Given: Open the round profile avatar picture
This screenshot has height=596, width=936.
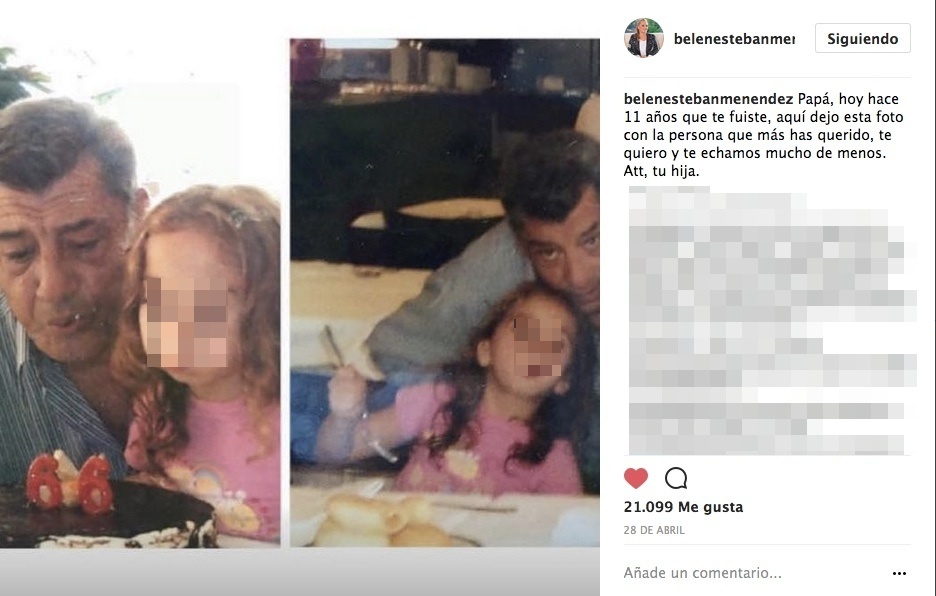Looking at the screenshot, I should tap(644, 38).
